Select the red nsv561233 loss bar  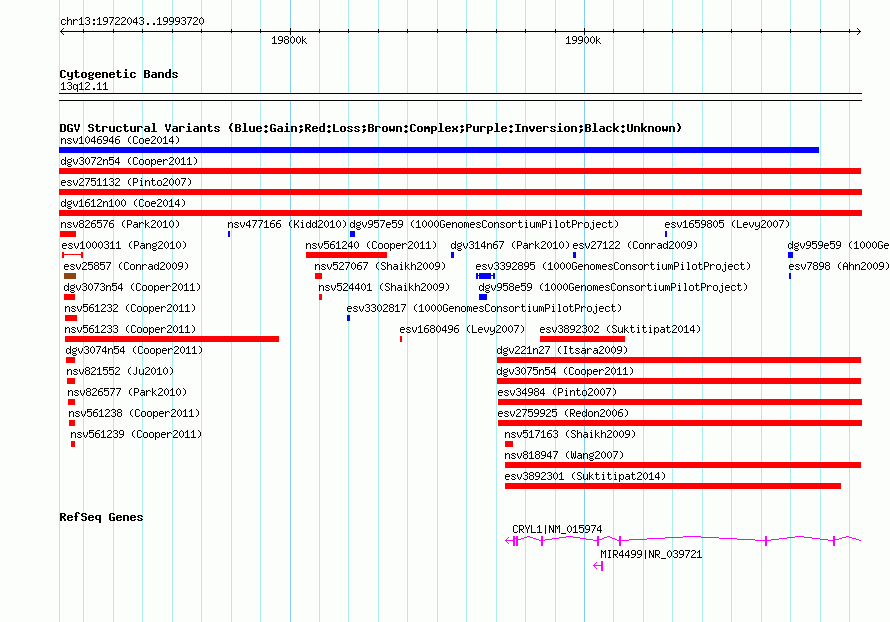[172, 339]
